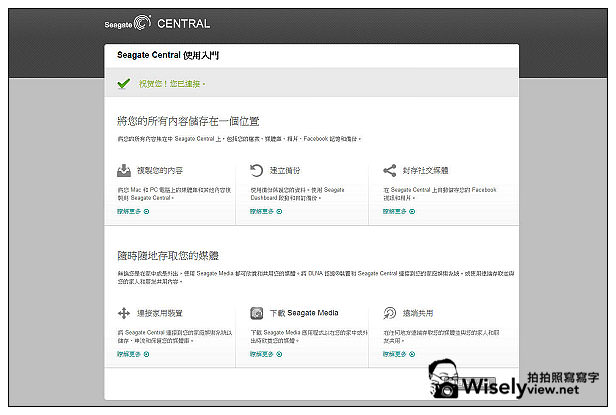
Task: Click the "下載 Seagate Media" heading
Action: [304, 313]
